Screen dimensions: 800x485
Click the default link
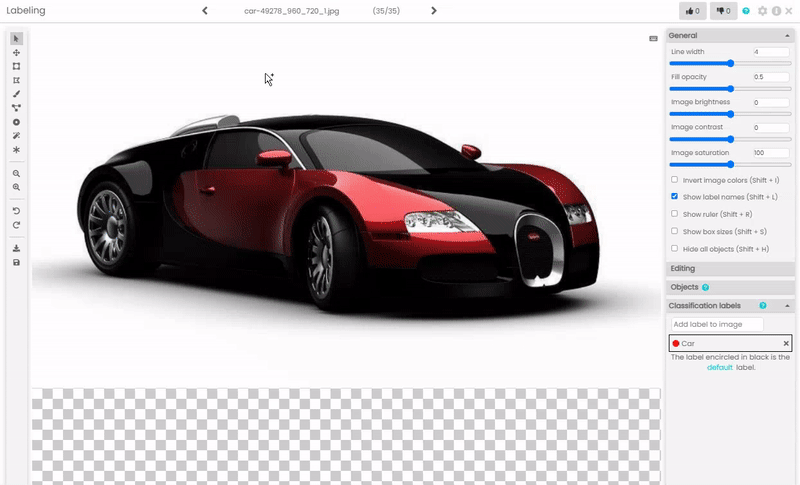point(719,367)
